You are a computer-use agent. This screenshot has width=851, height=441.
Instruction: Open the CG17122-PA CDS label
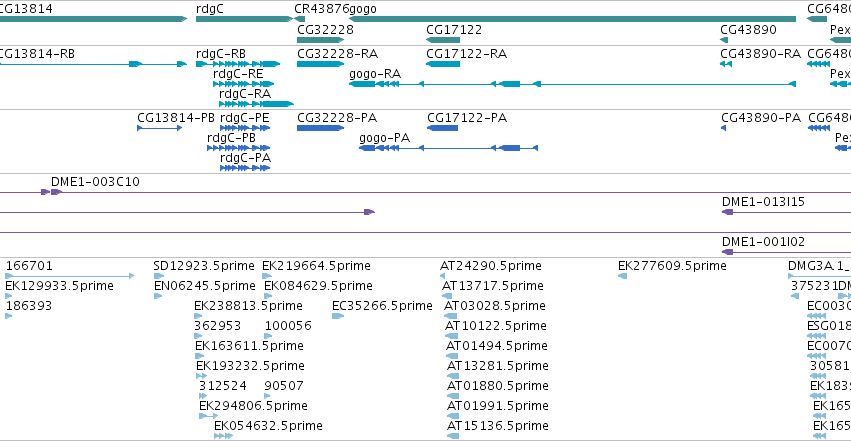pos(467,118)
